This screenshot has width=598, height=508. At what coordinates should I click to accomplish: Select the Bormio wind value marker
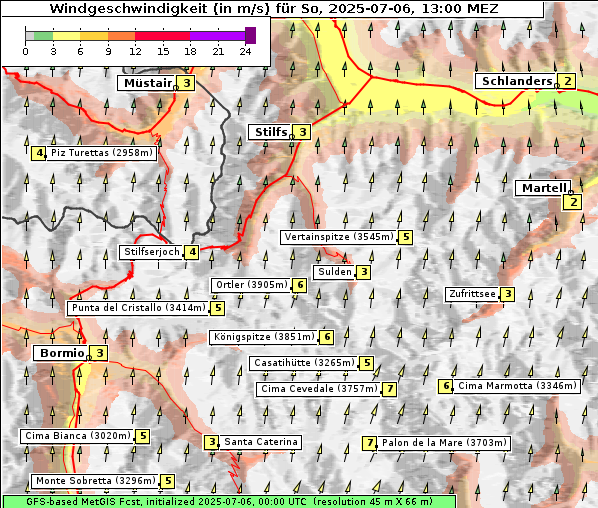(100, 353)
